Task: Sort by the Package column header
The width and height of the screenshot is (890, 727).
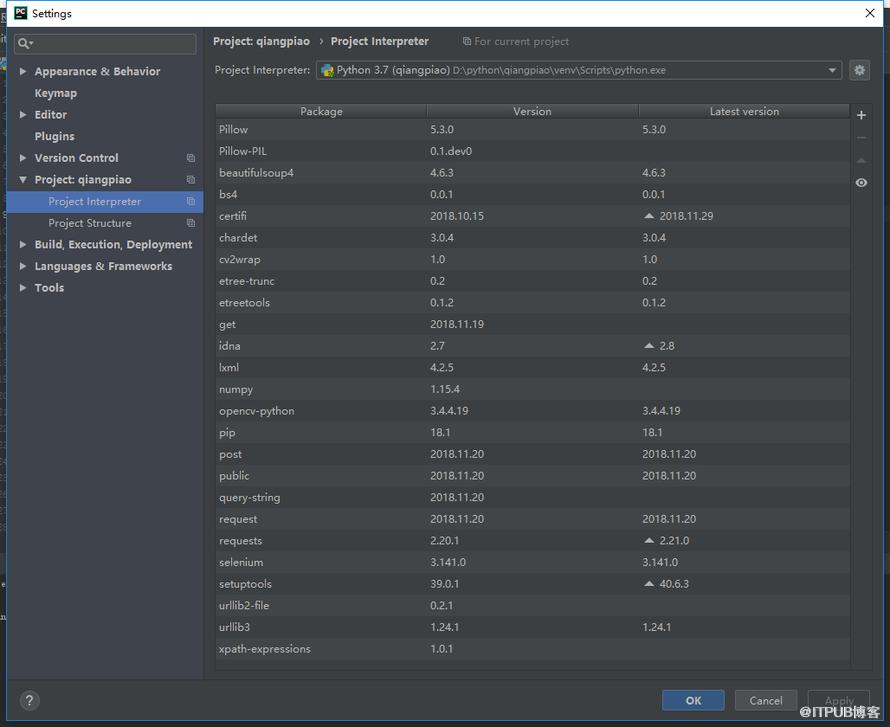Action: (321, 111)
